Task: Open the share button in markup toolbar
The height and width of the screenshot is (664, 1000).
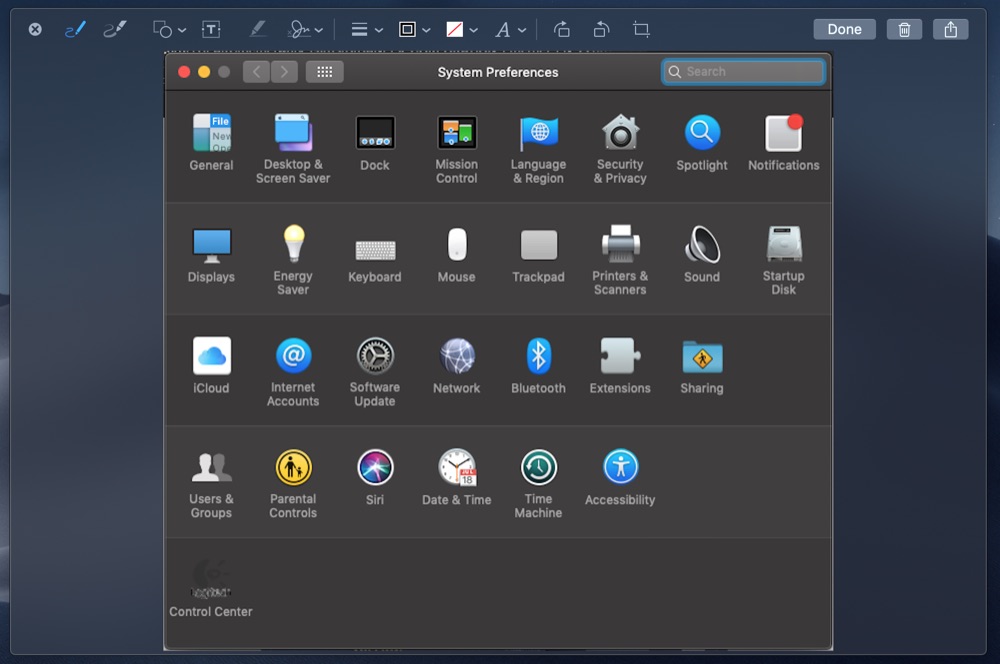Action: click(951, 29)
